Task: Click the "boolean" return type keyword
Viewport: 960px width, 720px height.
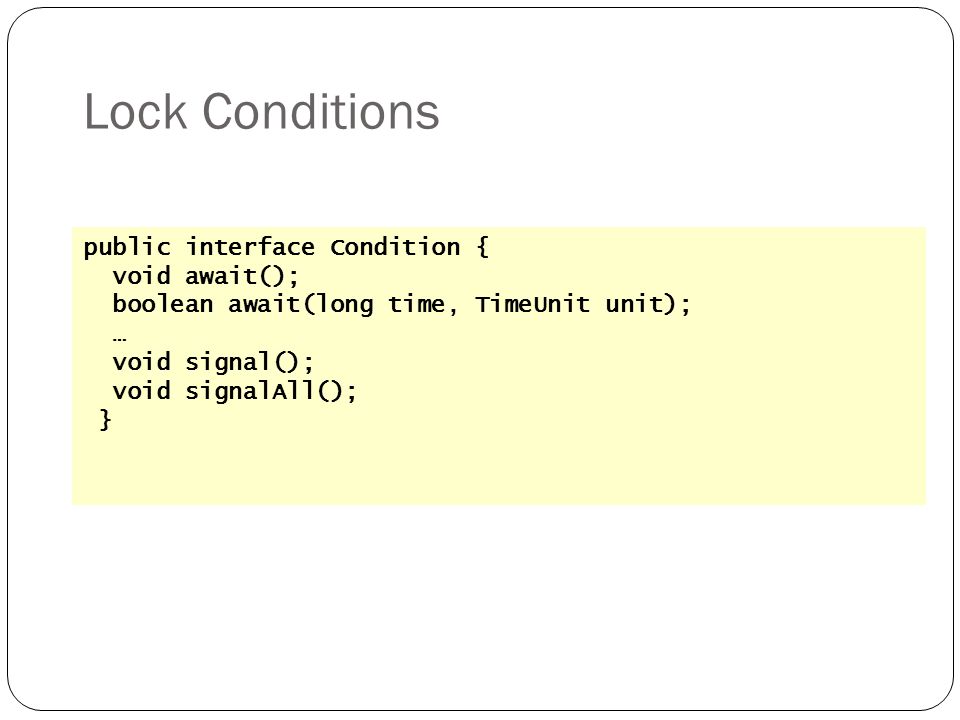Action: pos(163,304)
